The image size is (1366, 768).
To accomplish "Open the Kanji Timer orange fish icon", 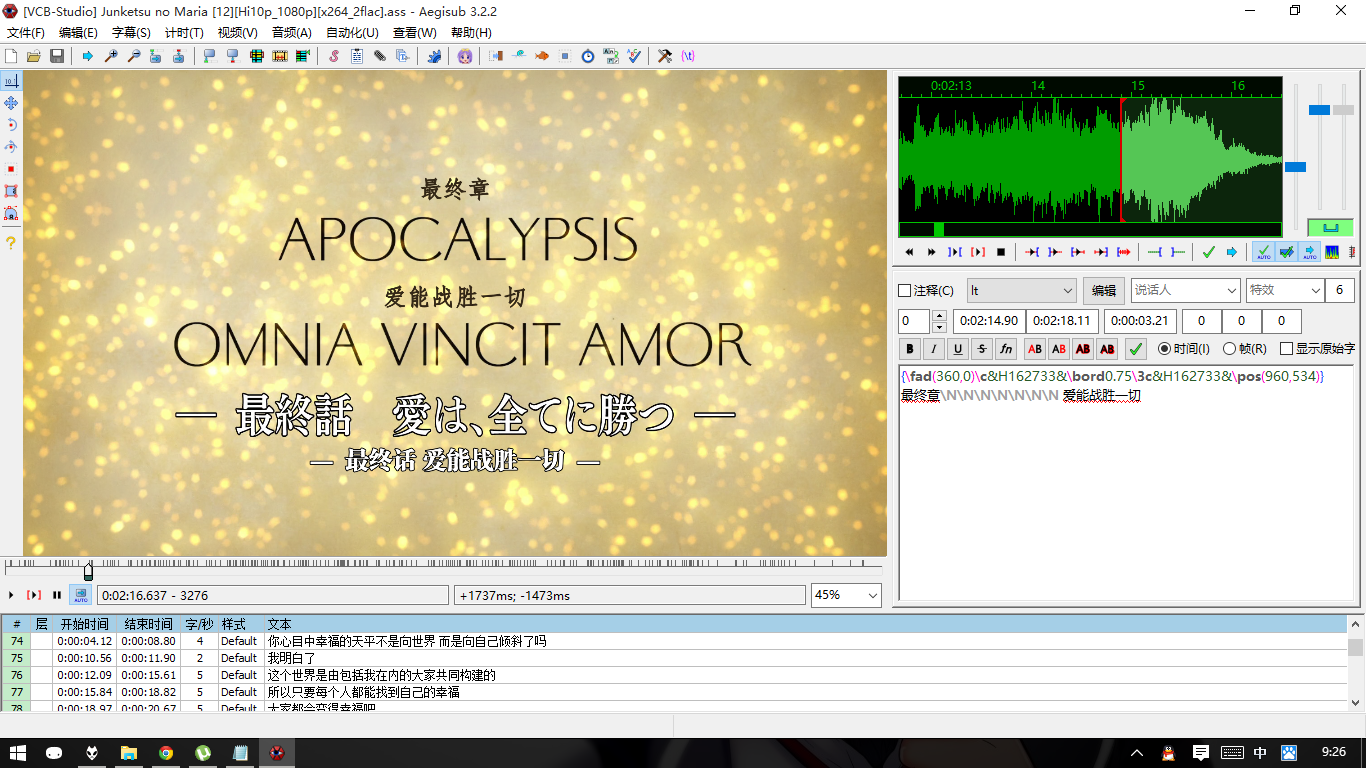I will click(x=542, y=56).
